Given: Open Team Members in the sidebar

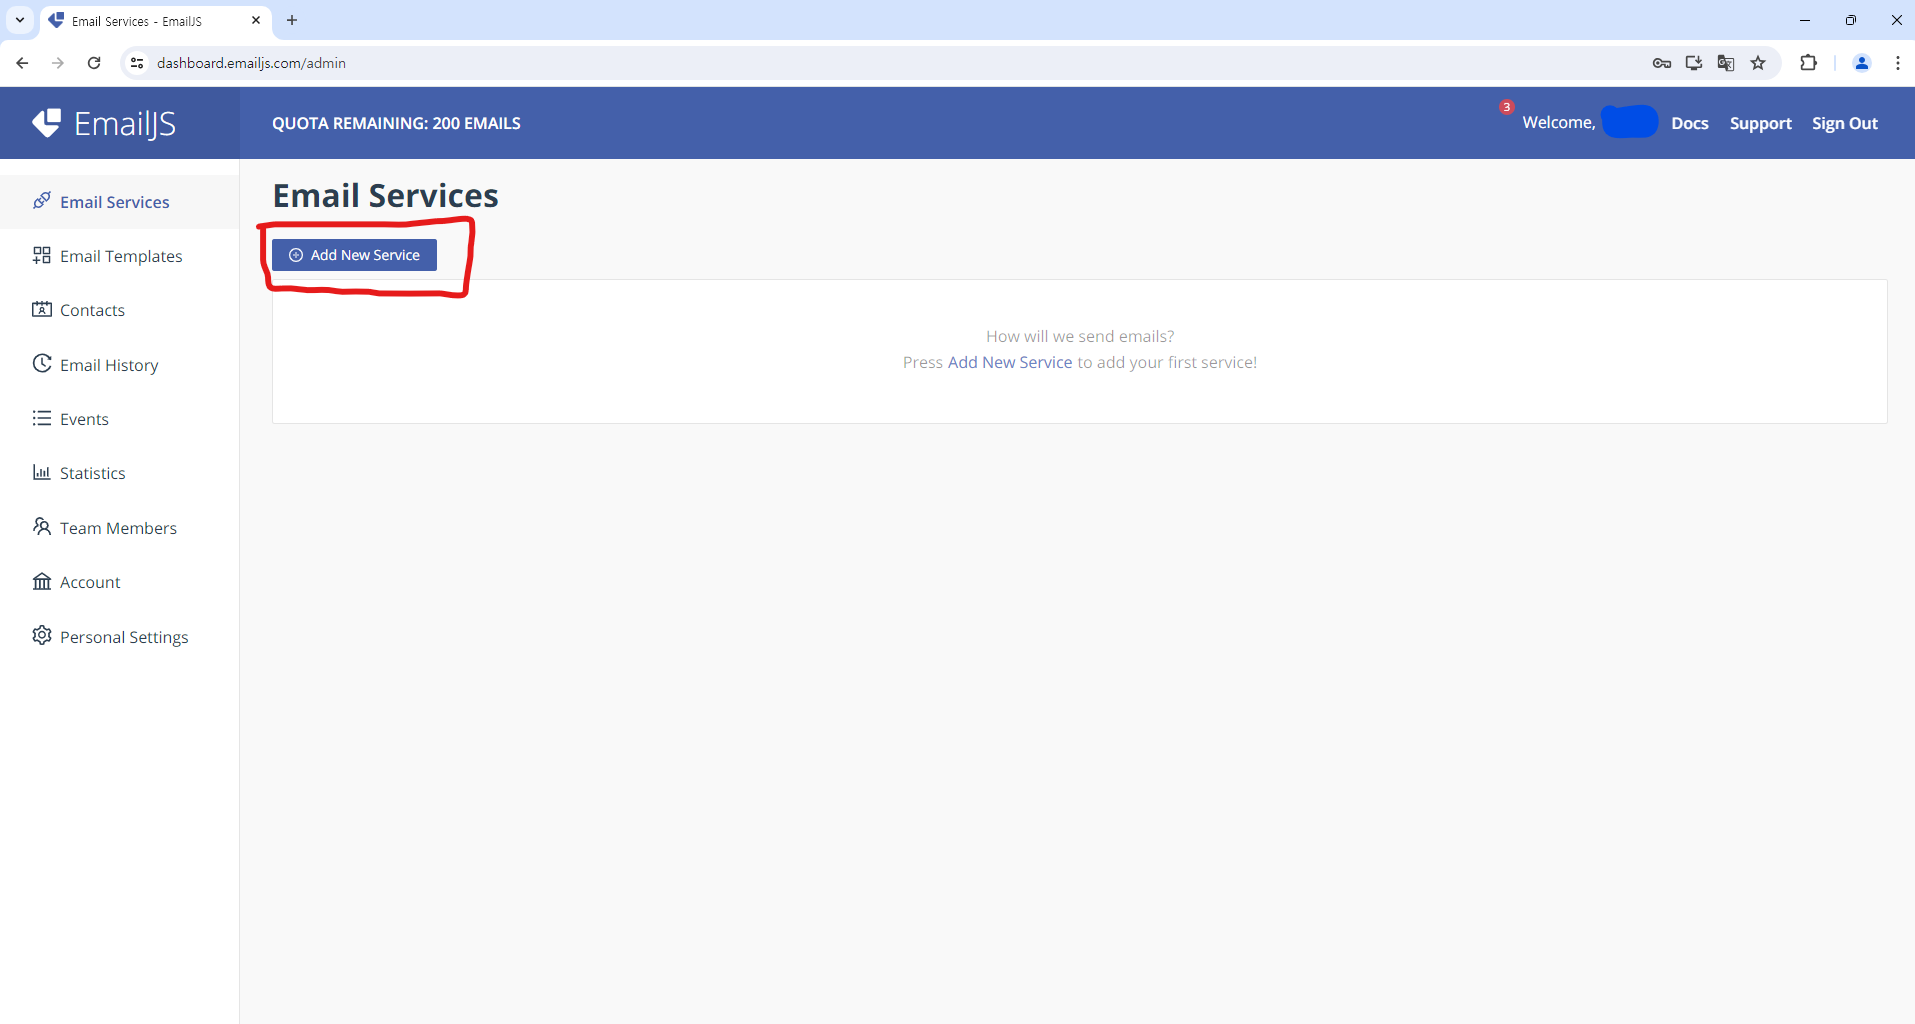Looking at the screenshot, I should click(x=118, y=528).
